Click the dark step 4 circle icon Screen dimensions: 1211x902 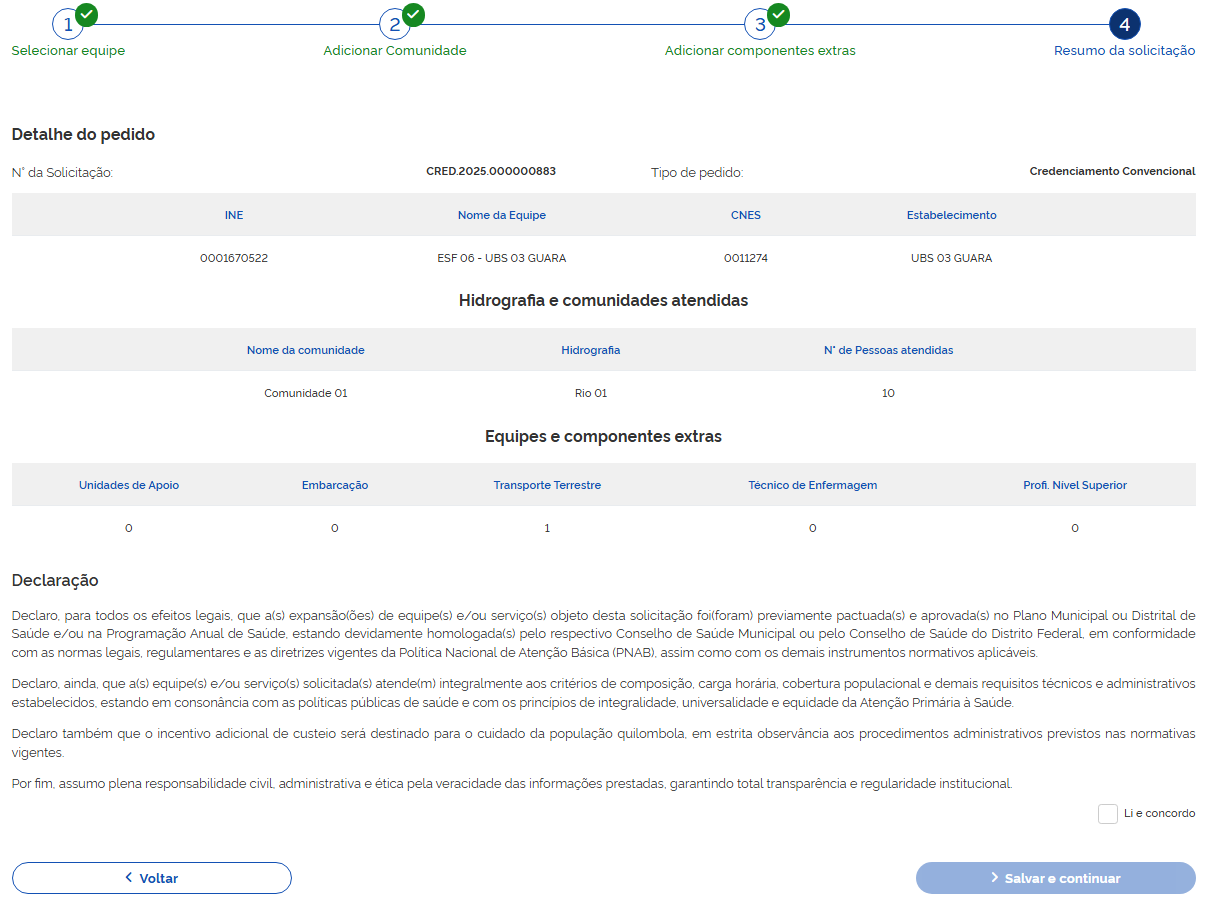[1125, 24]
